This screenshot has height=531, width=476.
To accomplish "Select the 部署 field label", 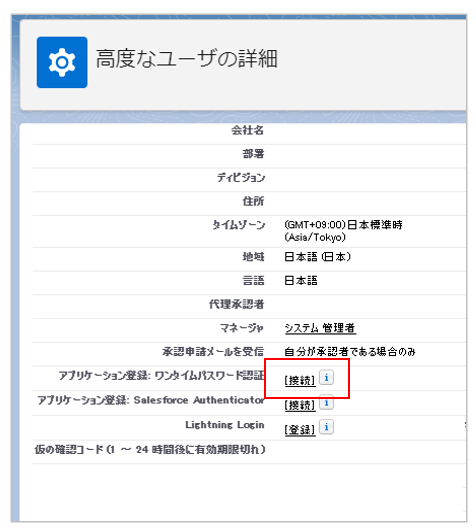I will click(253, 154).
